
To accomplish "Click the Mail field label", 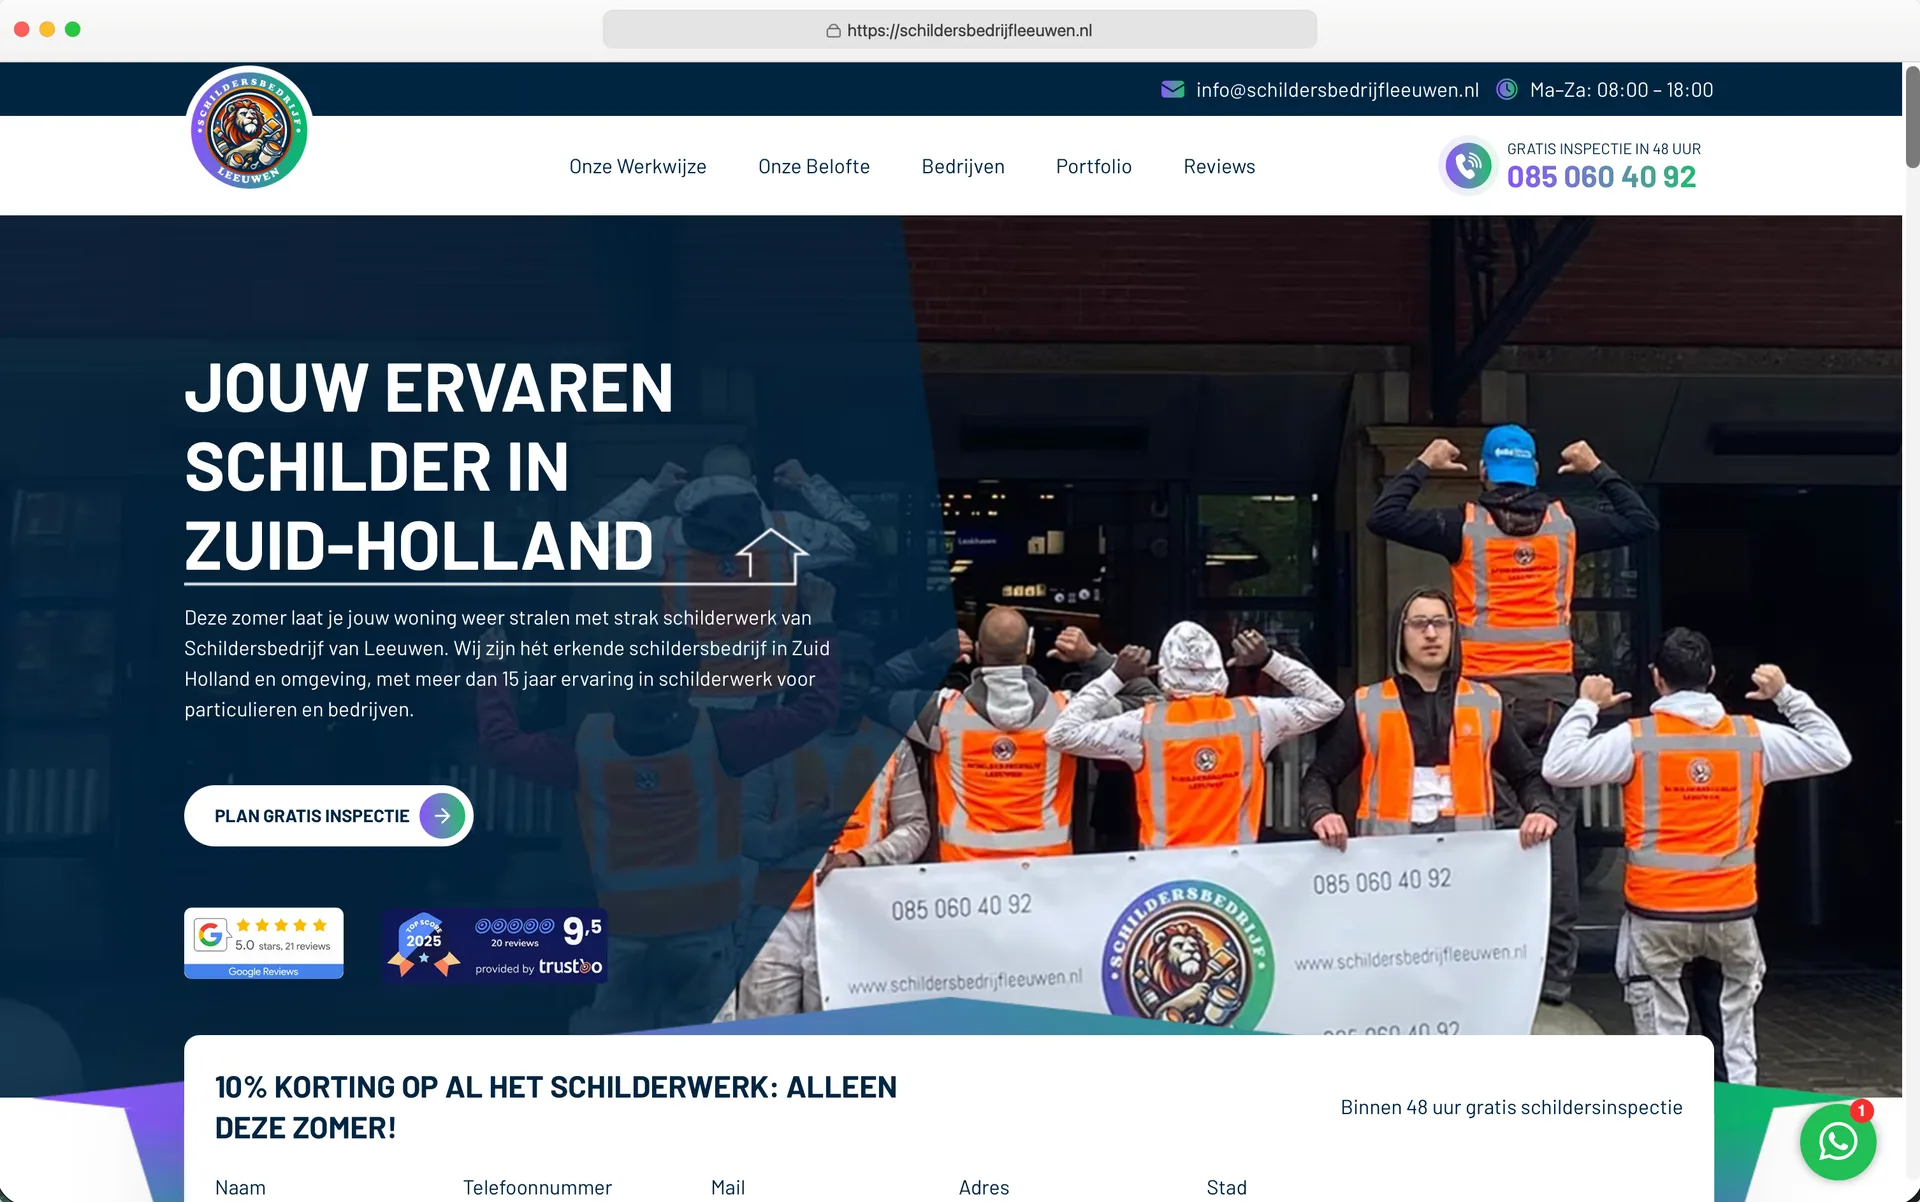I will pyautogui.click(x=728, y=1187).
